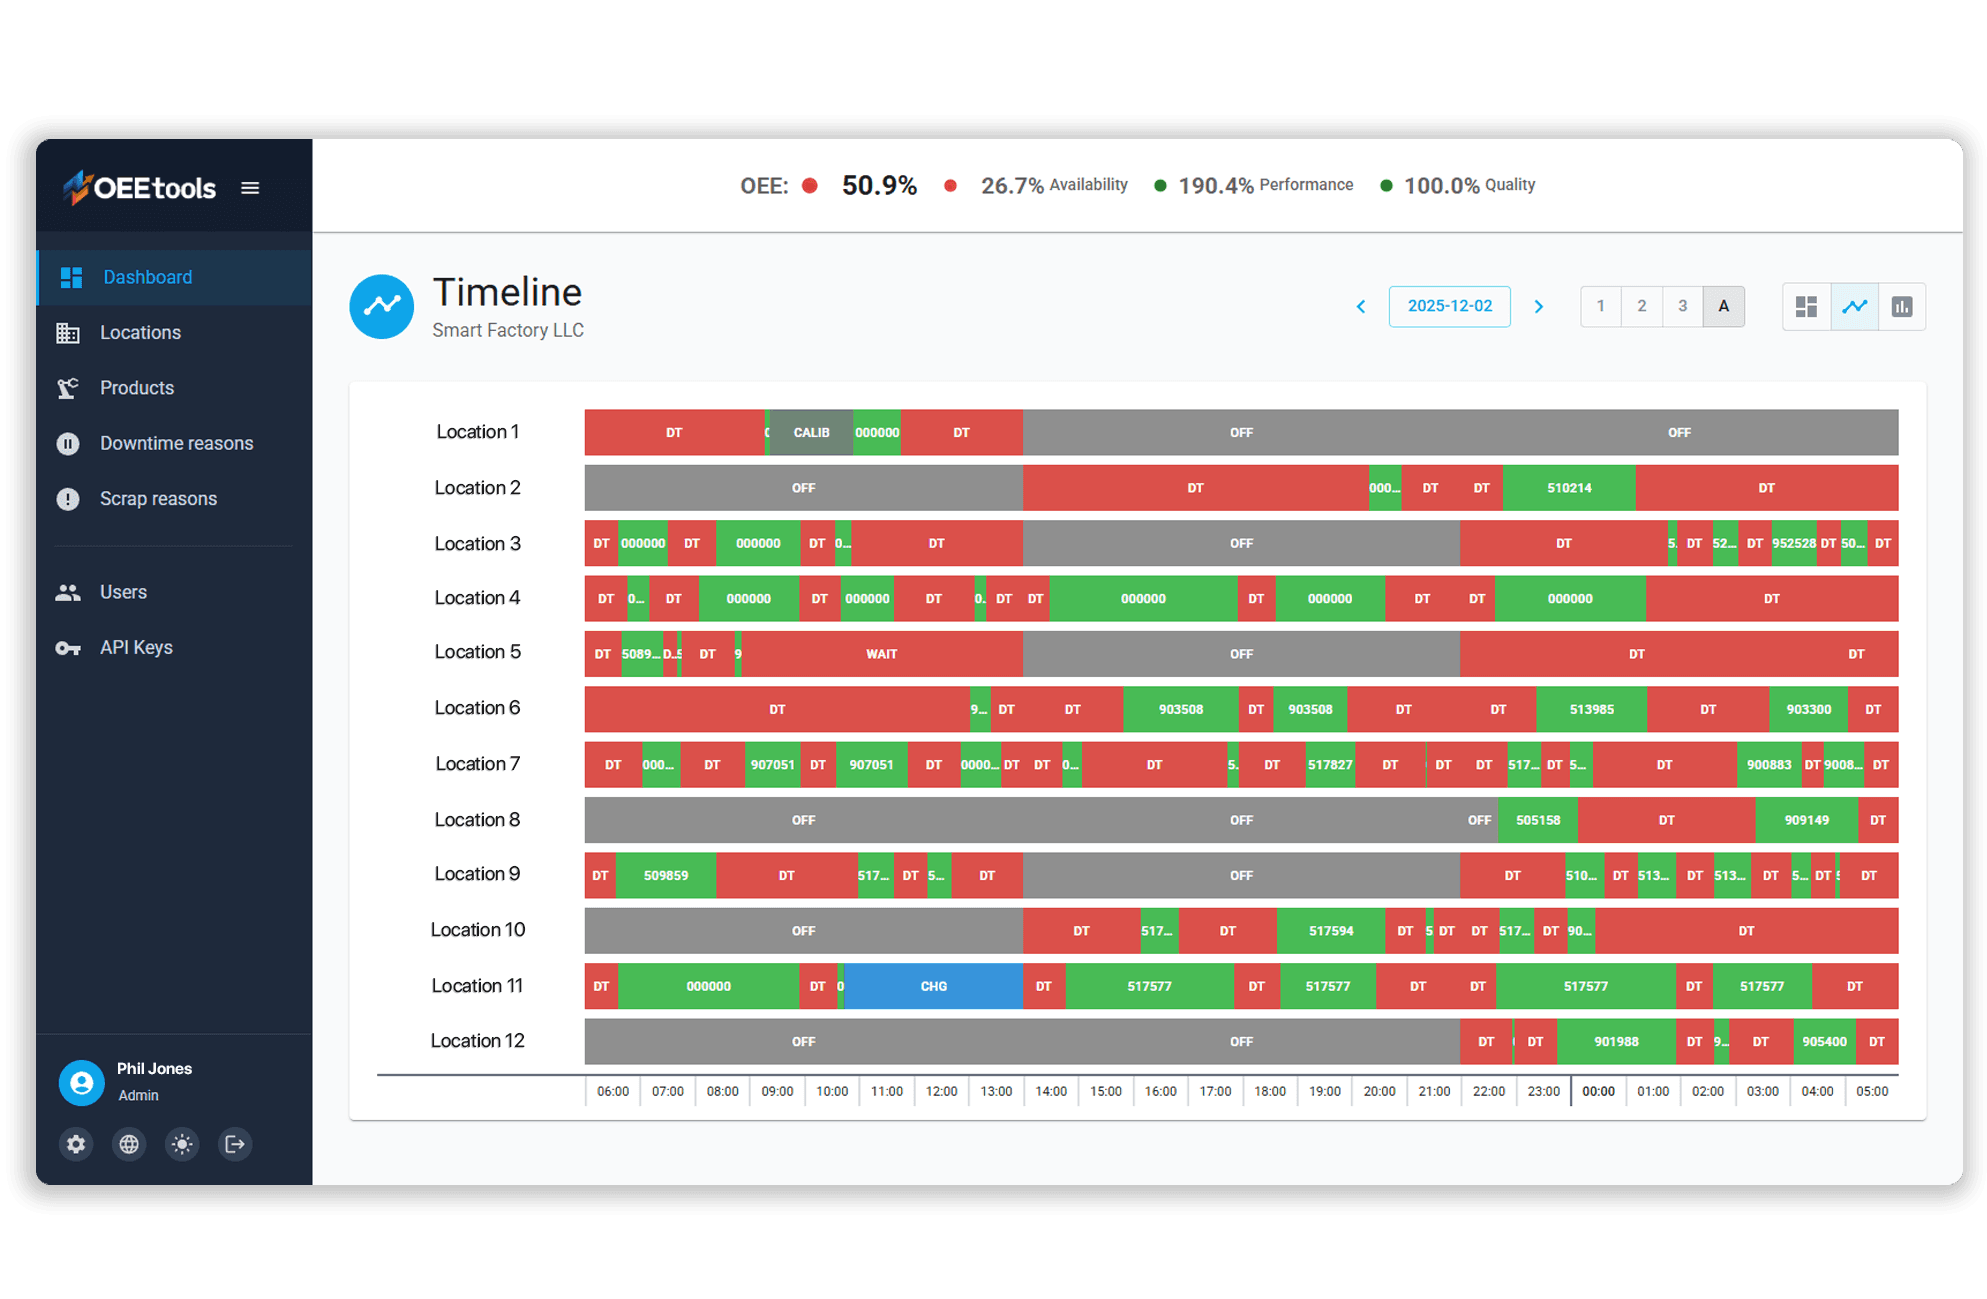Select shift 3 toggle button
The width and height of the screenshot is (1987, 1299).
pos(1682,306)
